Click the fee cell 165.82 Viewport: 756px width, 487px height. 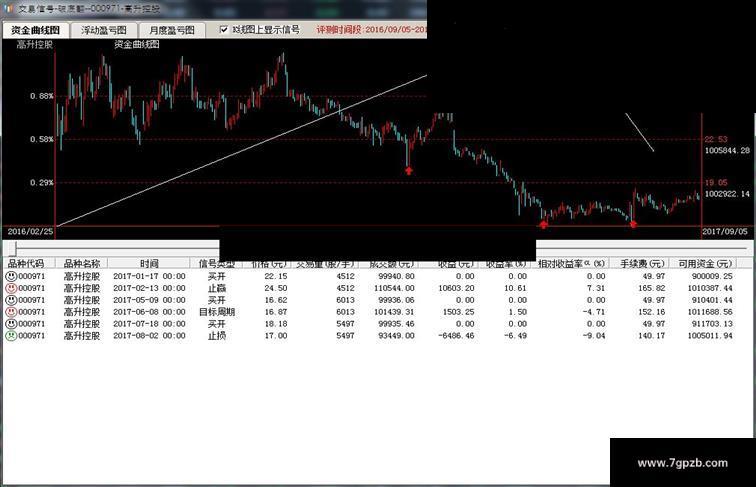651,288
